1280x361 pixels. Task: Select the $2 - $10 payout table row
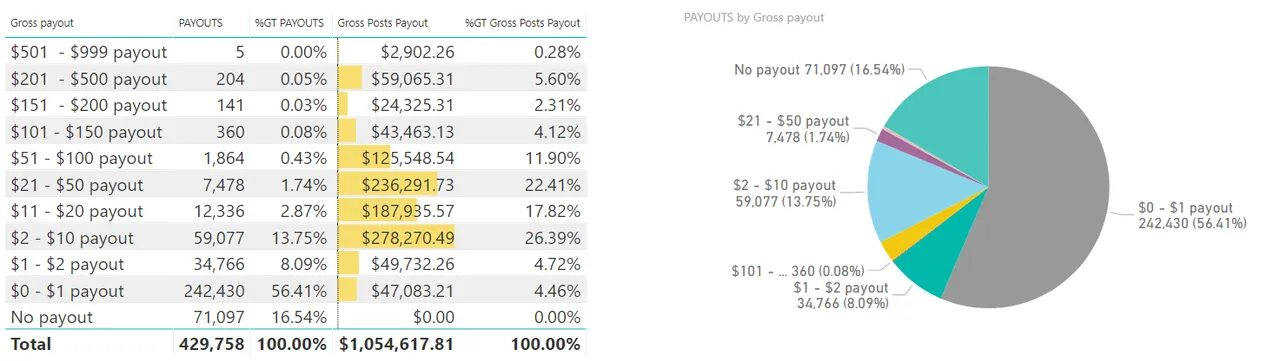click(295, 238)
